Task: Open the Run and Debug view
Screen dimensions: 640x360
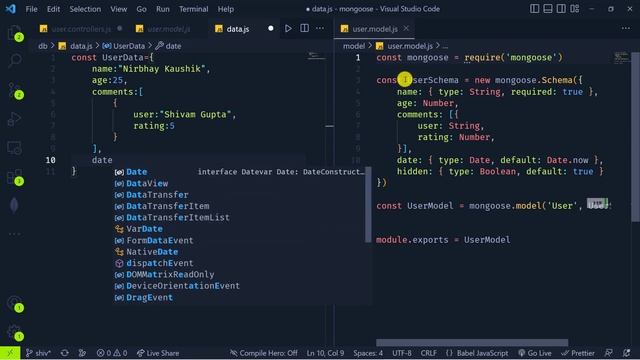Action: pyautogui.click(x=14, y=119)
